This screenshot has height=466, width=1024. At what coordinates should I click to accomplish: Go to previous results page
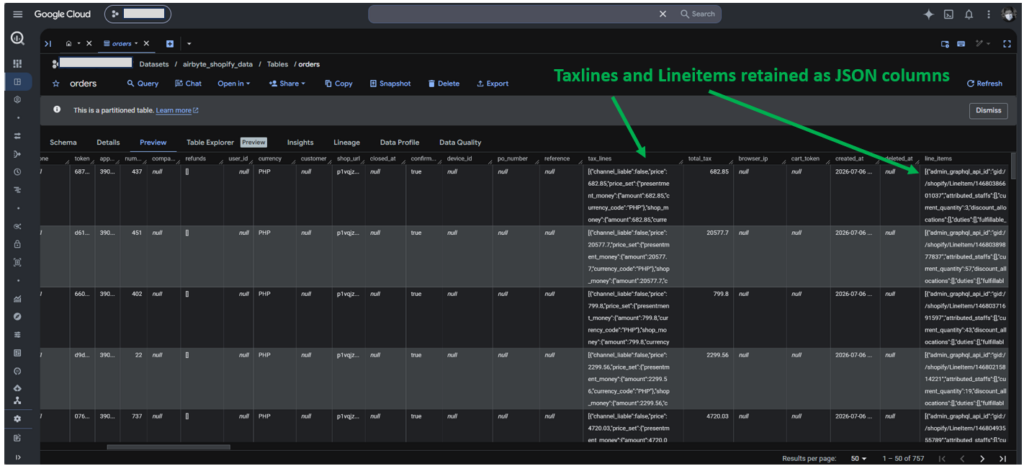point(961,459)
